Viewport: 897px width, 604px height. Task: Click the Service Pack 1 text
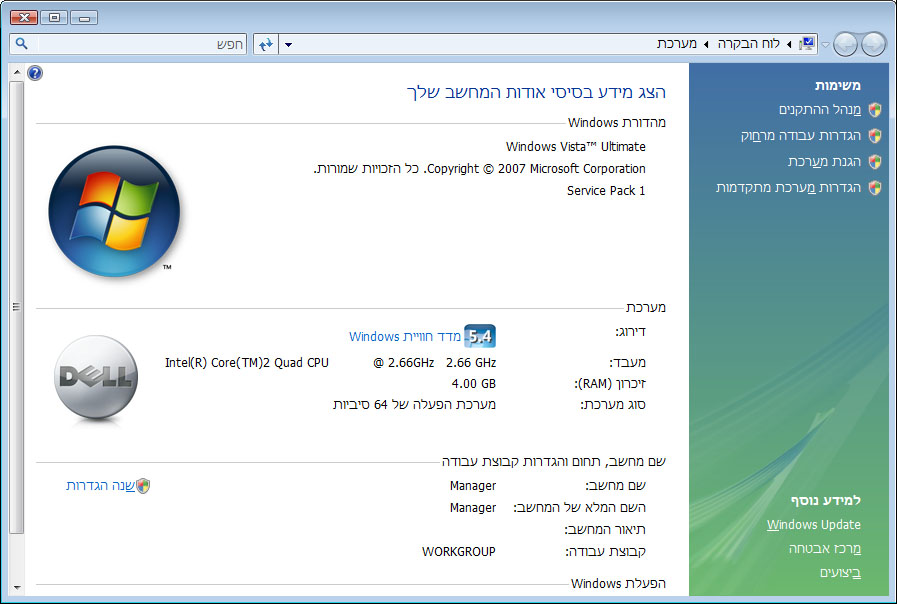pyautogui.click(x=606, y=190)
